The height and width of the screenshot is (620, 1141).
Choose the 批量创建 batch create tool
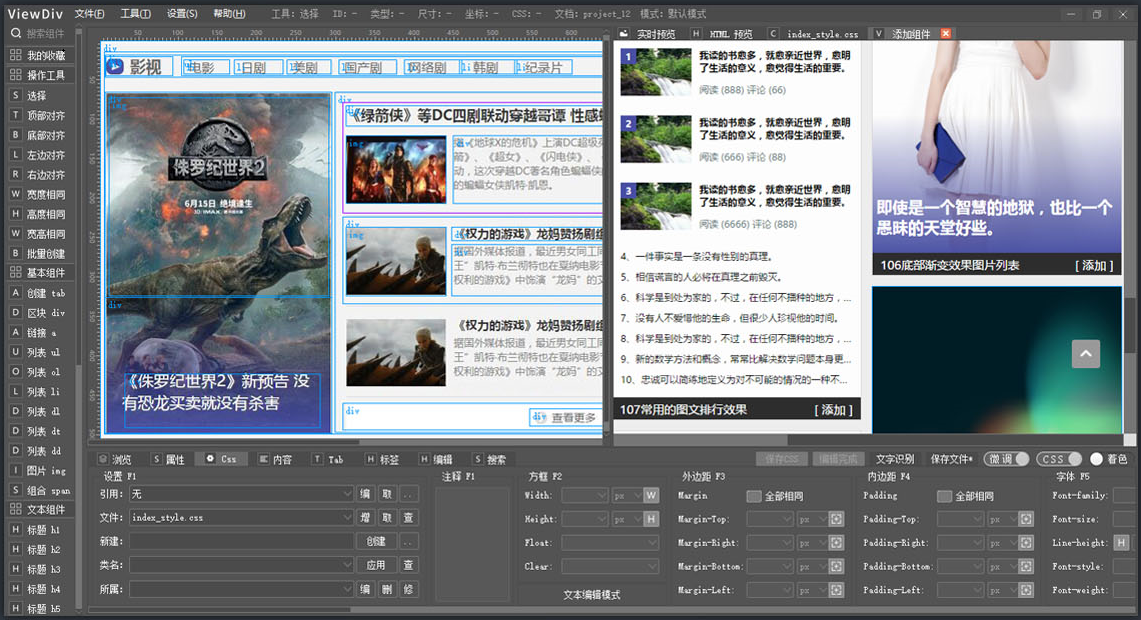(x=45, y=253)
